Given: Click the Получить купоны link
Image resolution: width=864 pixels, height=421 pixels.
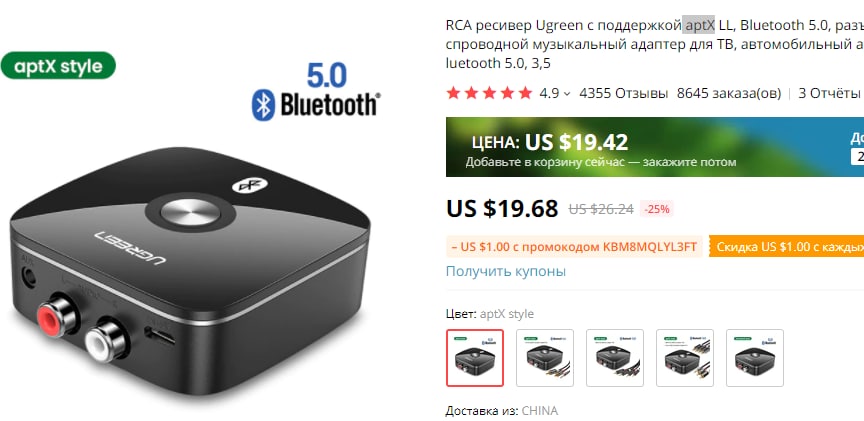Looking at the screenshot, I should tap(505, 271).
